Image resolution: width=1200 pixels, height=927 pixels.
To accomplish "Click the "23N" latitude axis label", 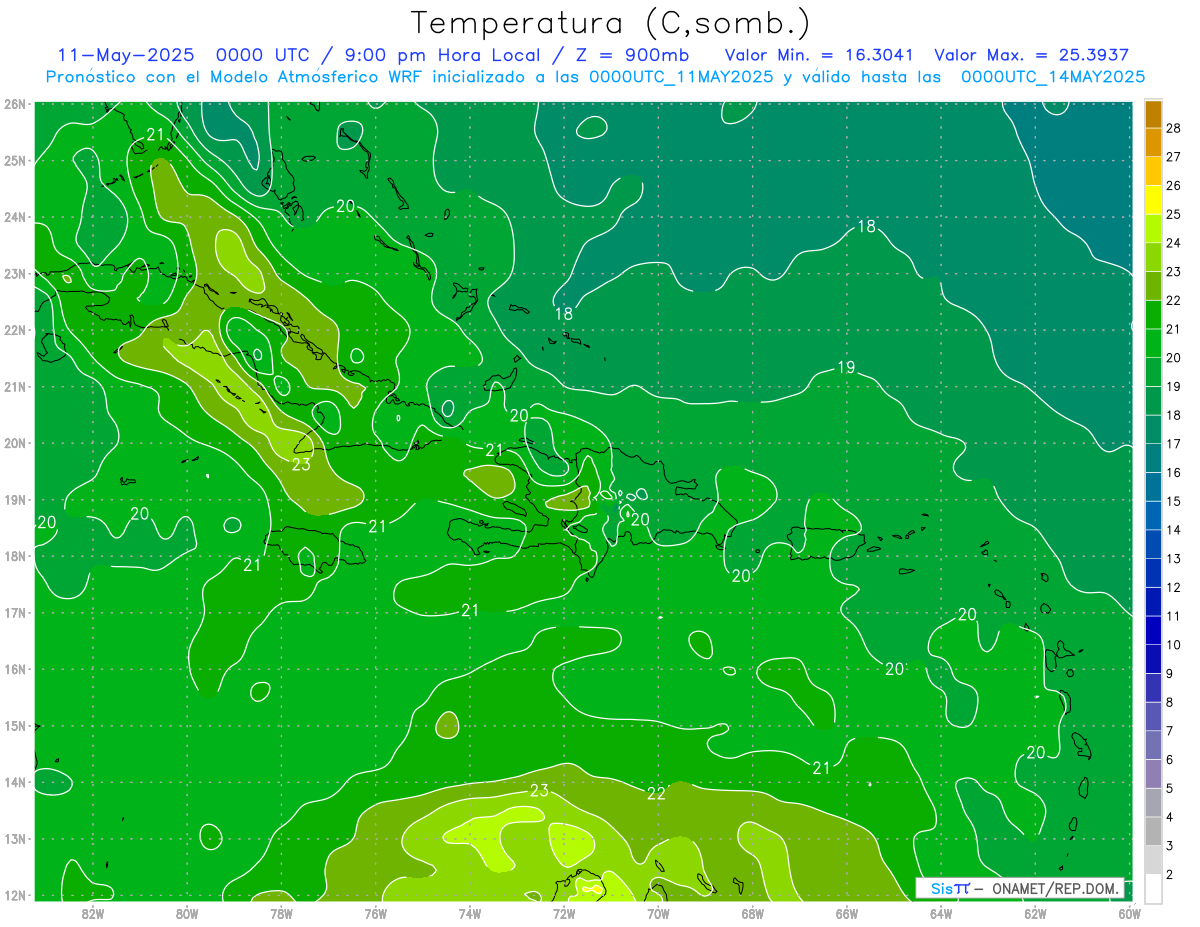I will point(15,273).
